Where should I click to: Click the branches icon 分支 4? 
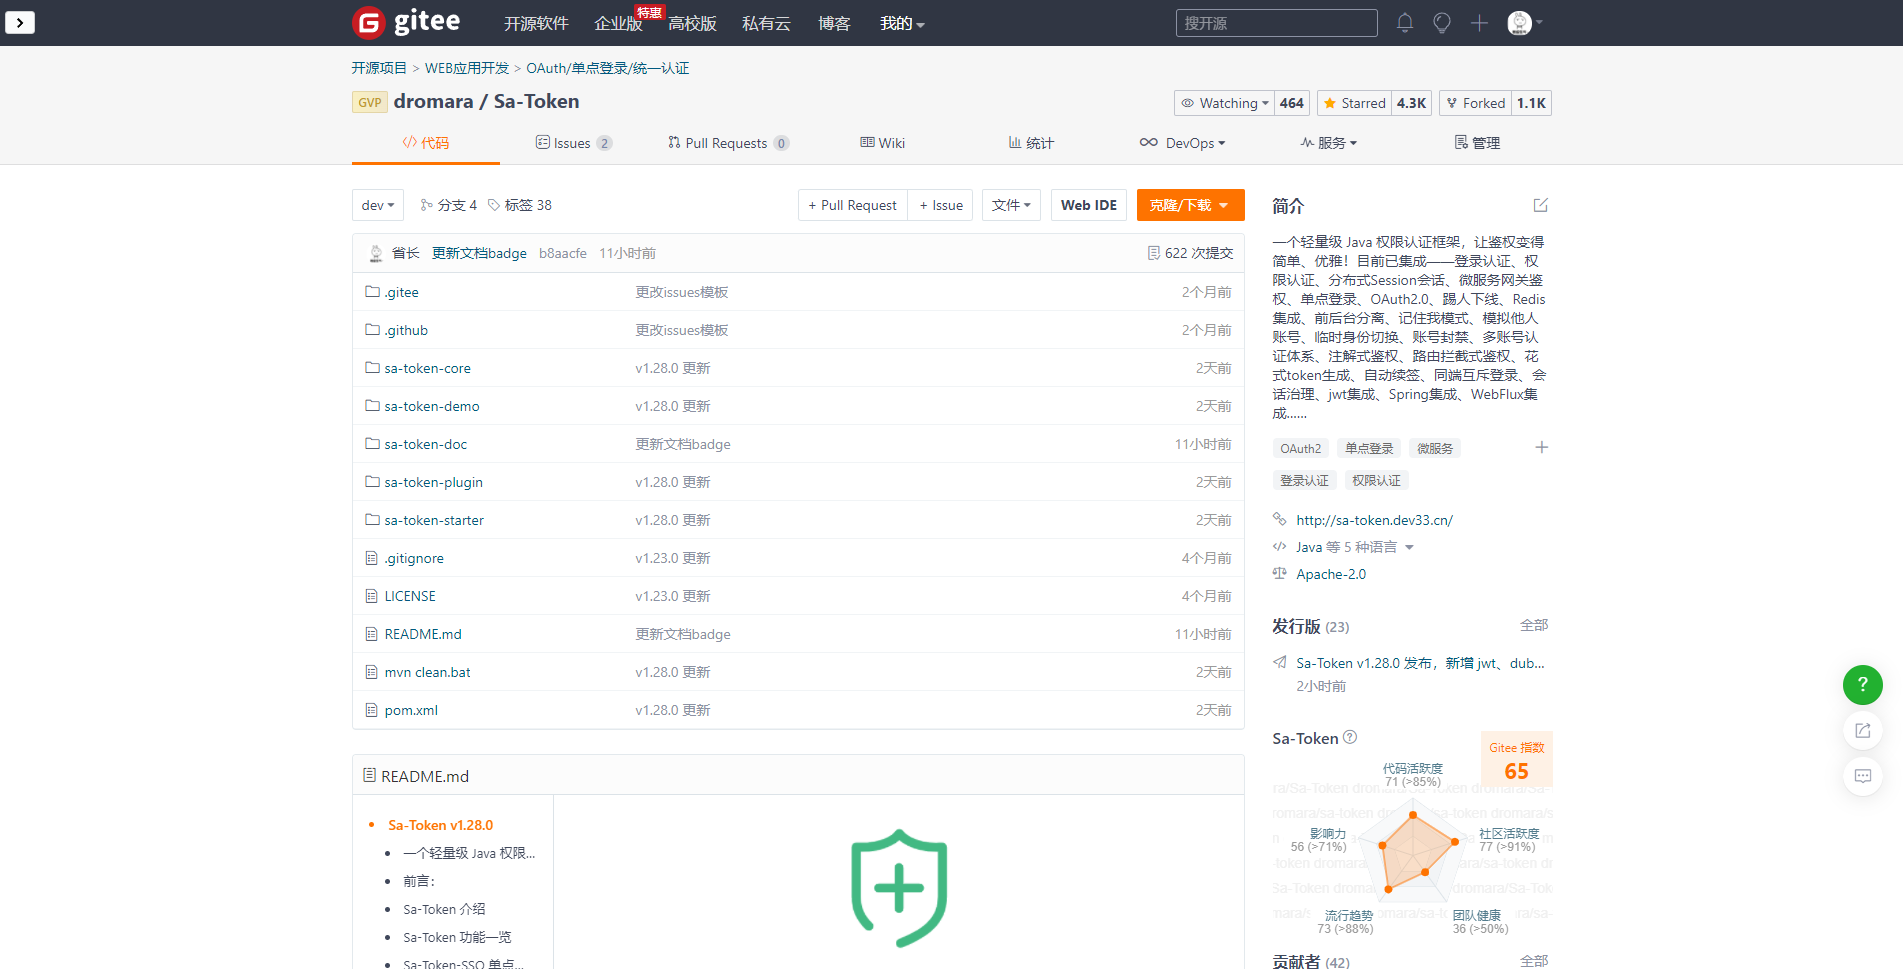[x=427, y=205]
